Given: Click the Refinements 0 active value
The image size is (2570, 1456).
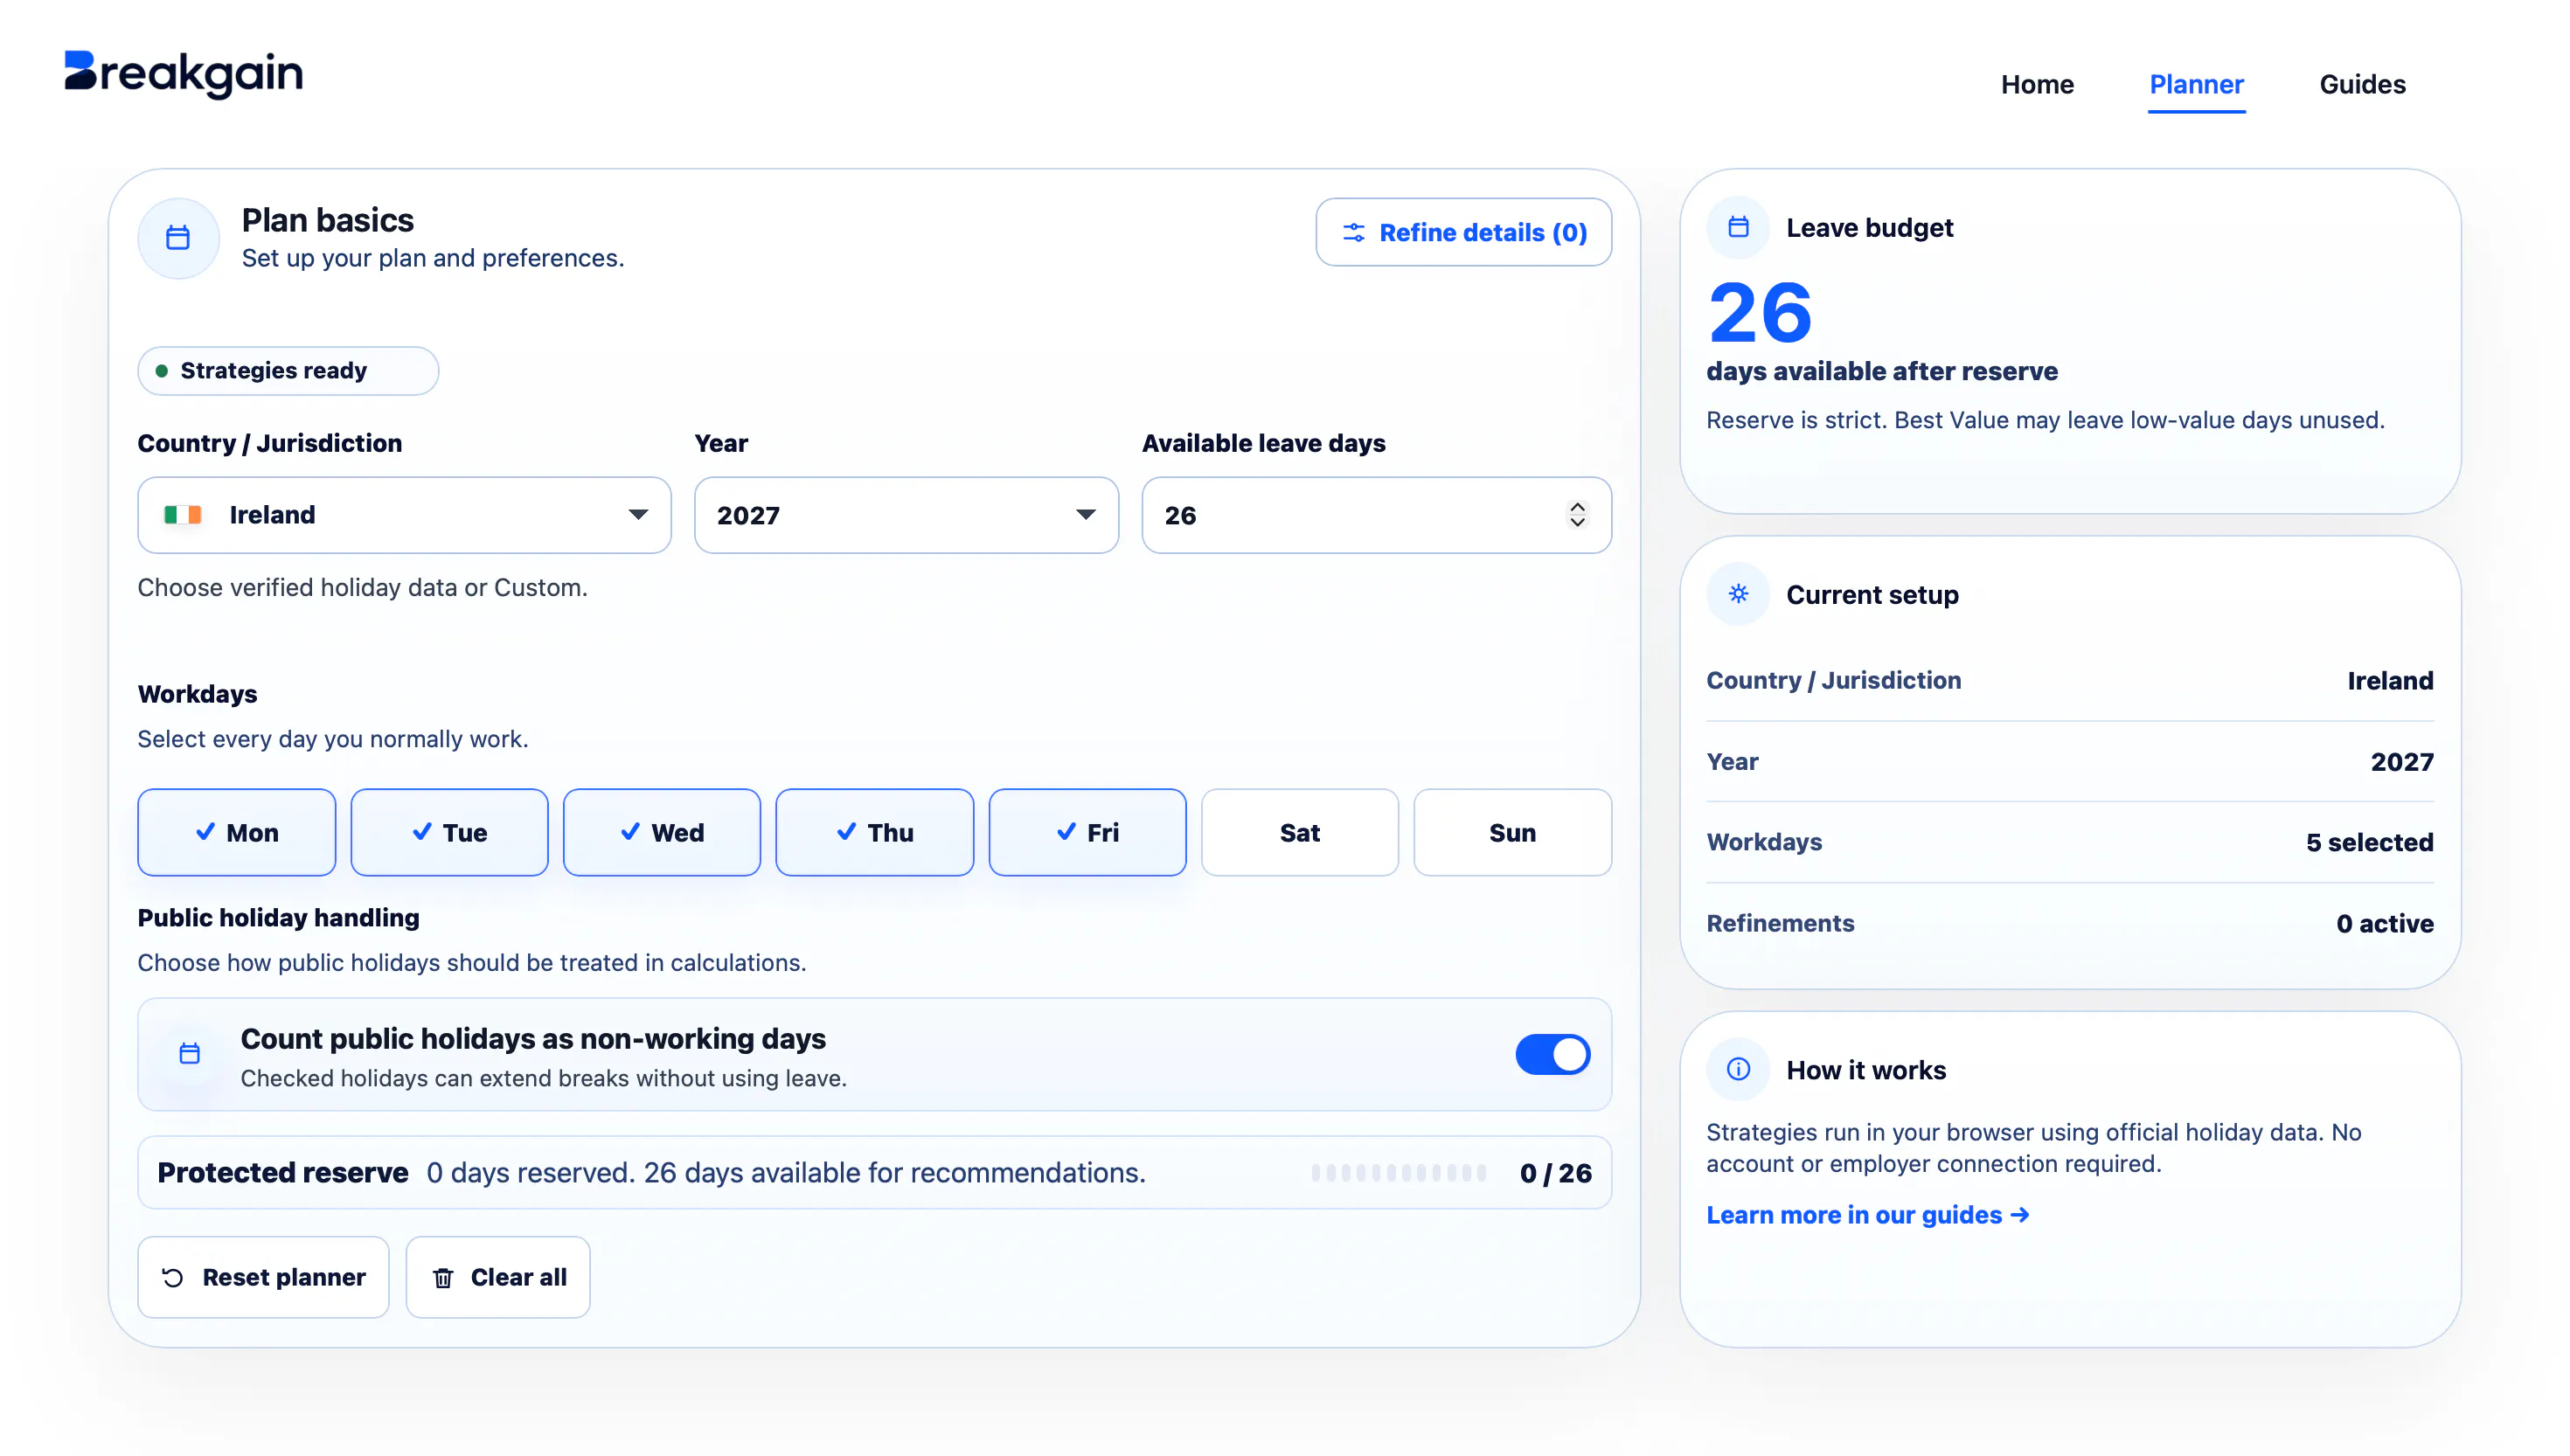Looking at the screenshot, I should [2384, 923].
